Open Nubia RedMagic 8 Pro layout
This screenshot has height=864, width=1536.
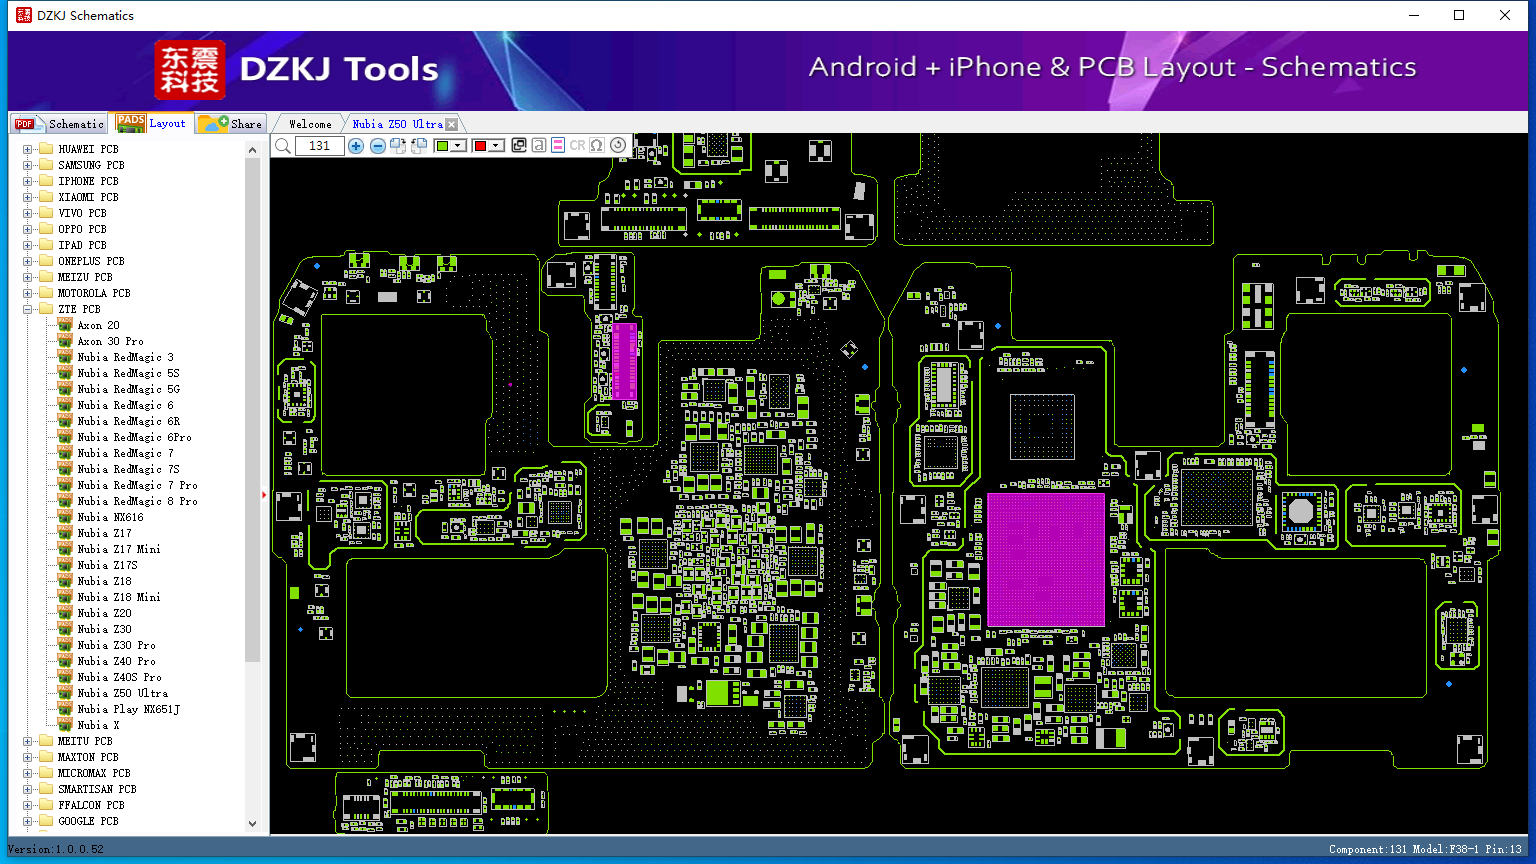137,501
